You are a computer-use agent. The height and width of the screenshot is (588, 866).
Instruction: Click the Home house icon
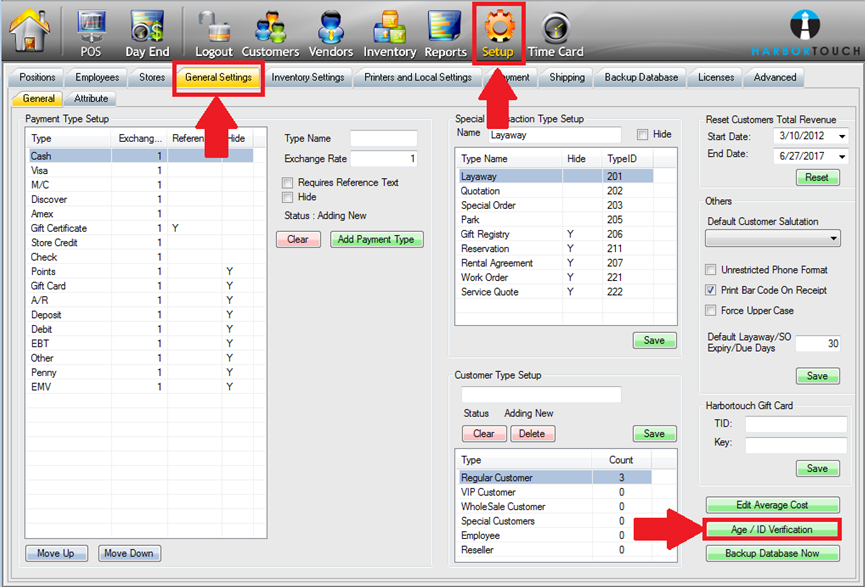pyautogui.click(x=29, y=32)
